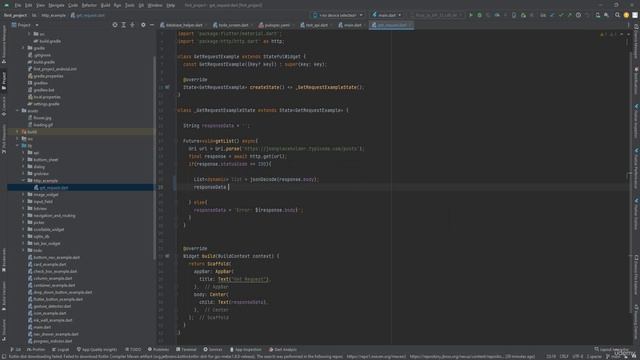Open card_example.dart in the project tree

tap(49, 264)
